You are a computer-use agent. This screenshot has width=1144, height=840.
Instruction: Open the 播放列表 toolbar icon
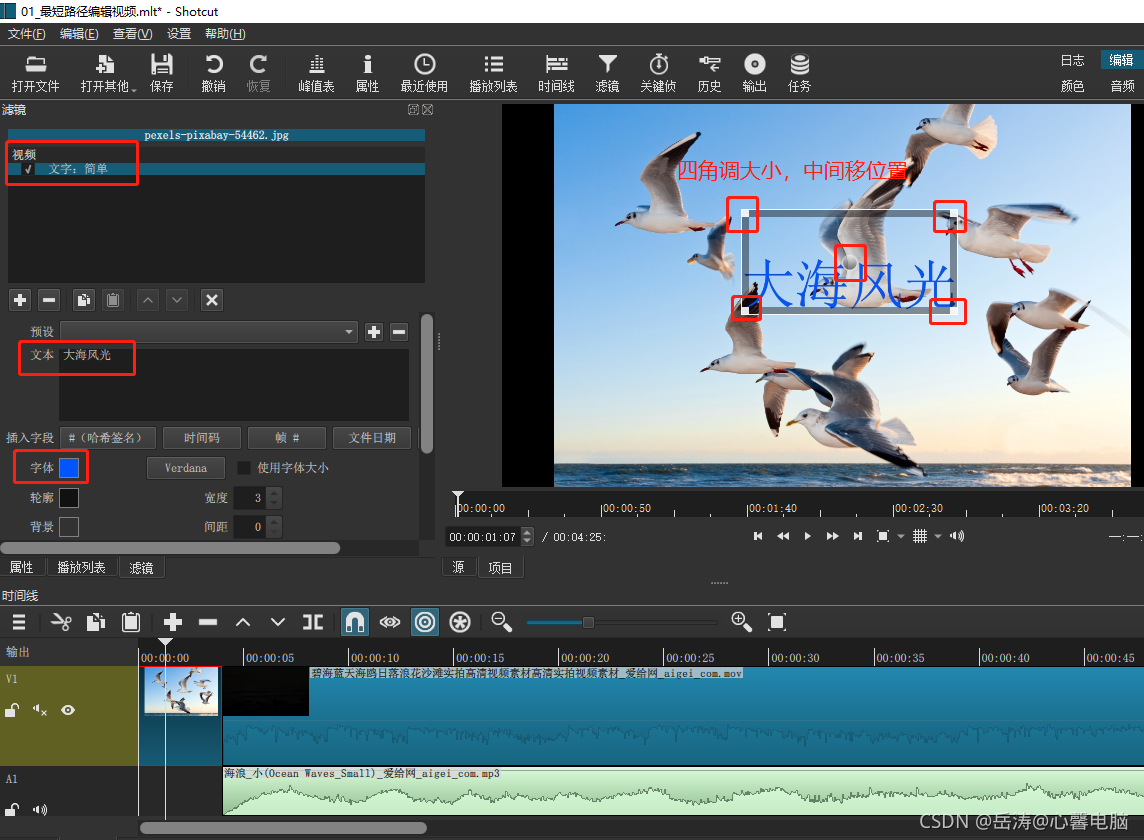tap(493, 73)
